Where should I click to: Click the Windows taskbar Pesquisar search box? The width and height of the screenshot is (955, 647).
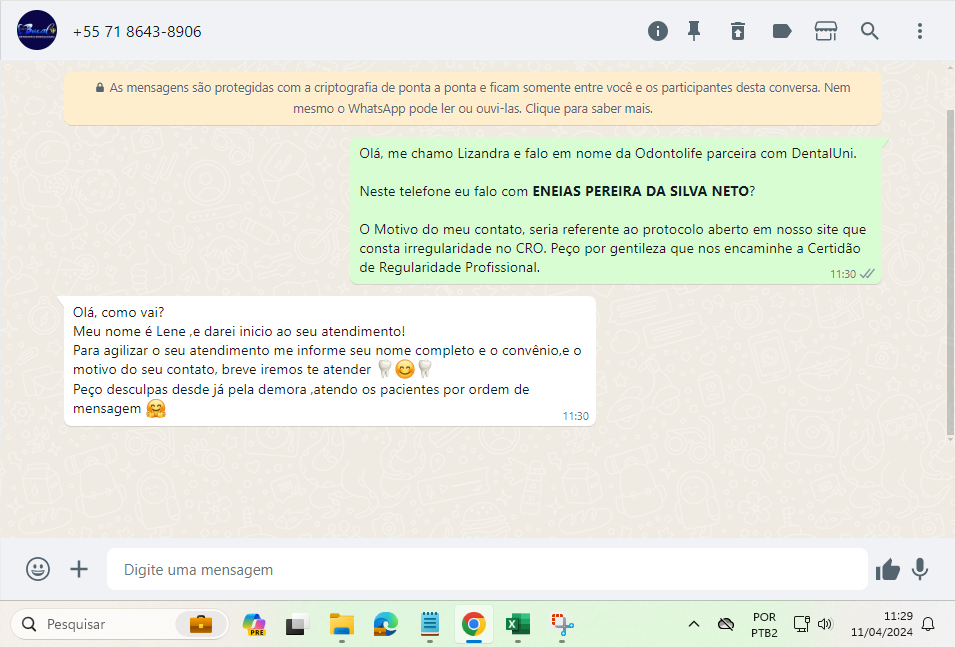(119, 624)
